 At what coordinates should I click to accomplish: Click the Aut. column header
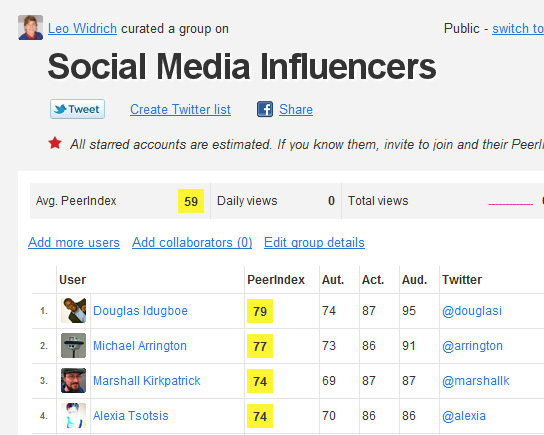pos(333,280)
